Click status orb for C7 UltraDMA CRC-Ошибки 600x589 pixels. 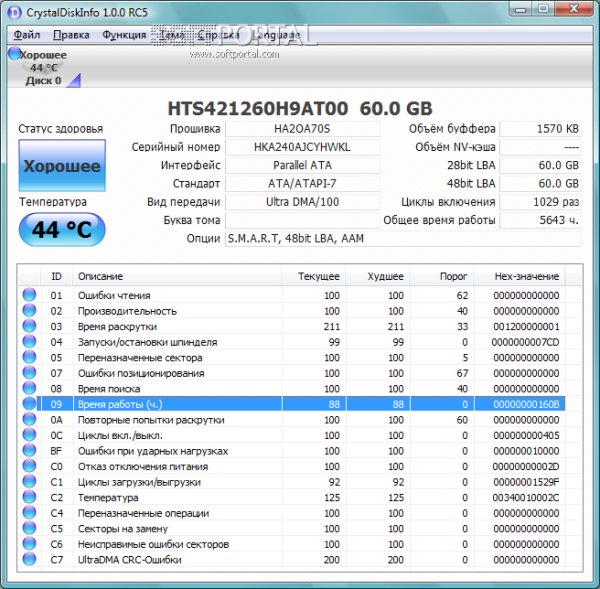coord(29,559)
